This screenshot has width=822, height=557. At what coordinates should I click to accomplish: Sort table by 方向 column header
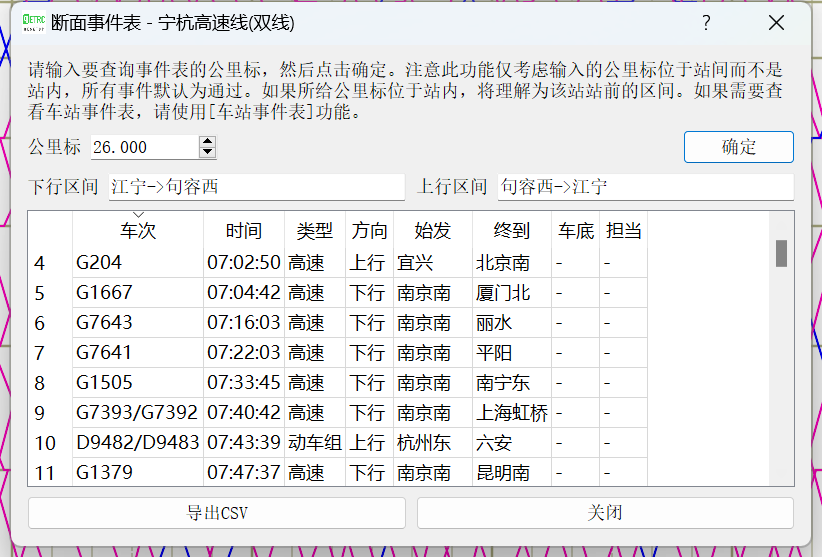click(369, 230)
